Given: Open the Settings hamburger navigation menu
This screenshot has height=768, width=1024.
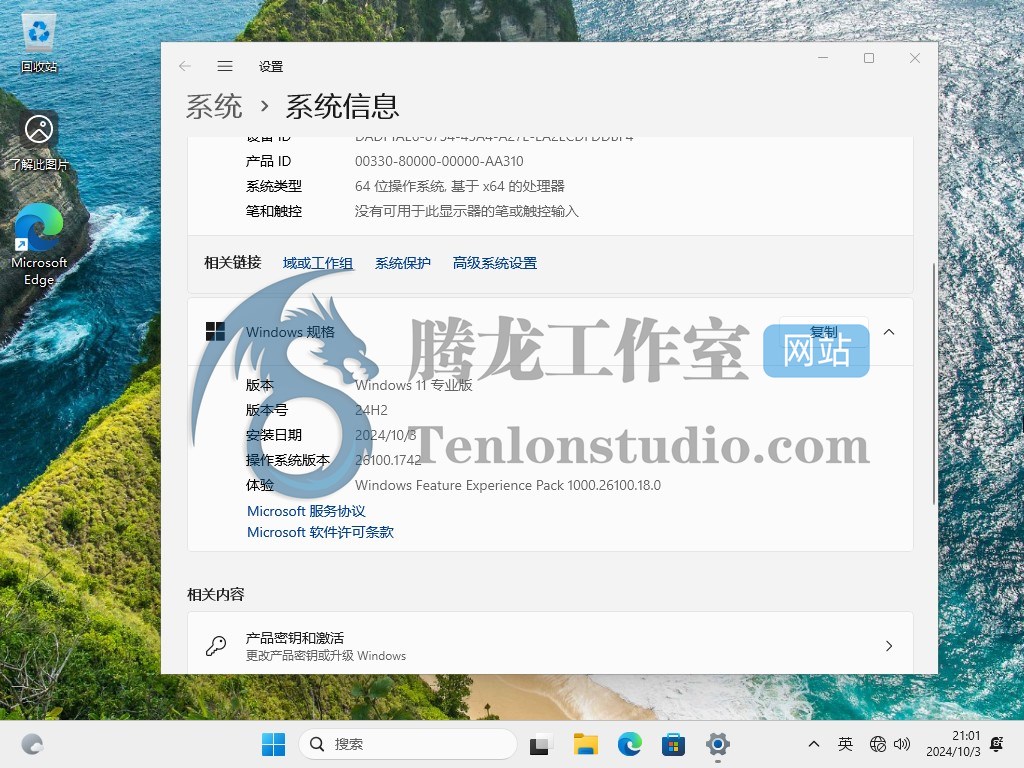Looking at the screenshot, I should tap(225, 66).
